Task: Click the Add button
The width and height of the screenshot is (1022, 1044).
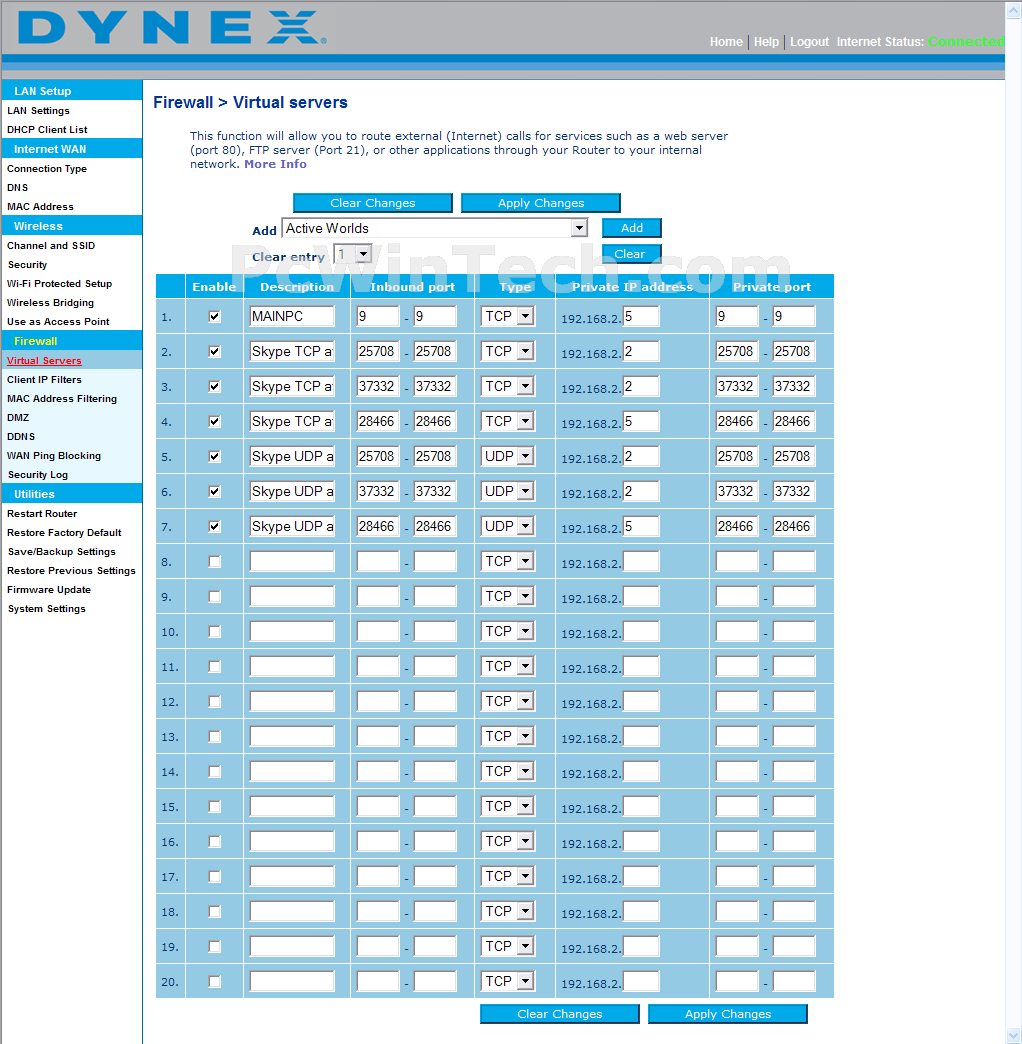Action: 632,228
